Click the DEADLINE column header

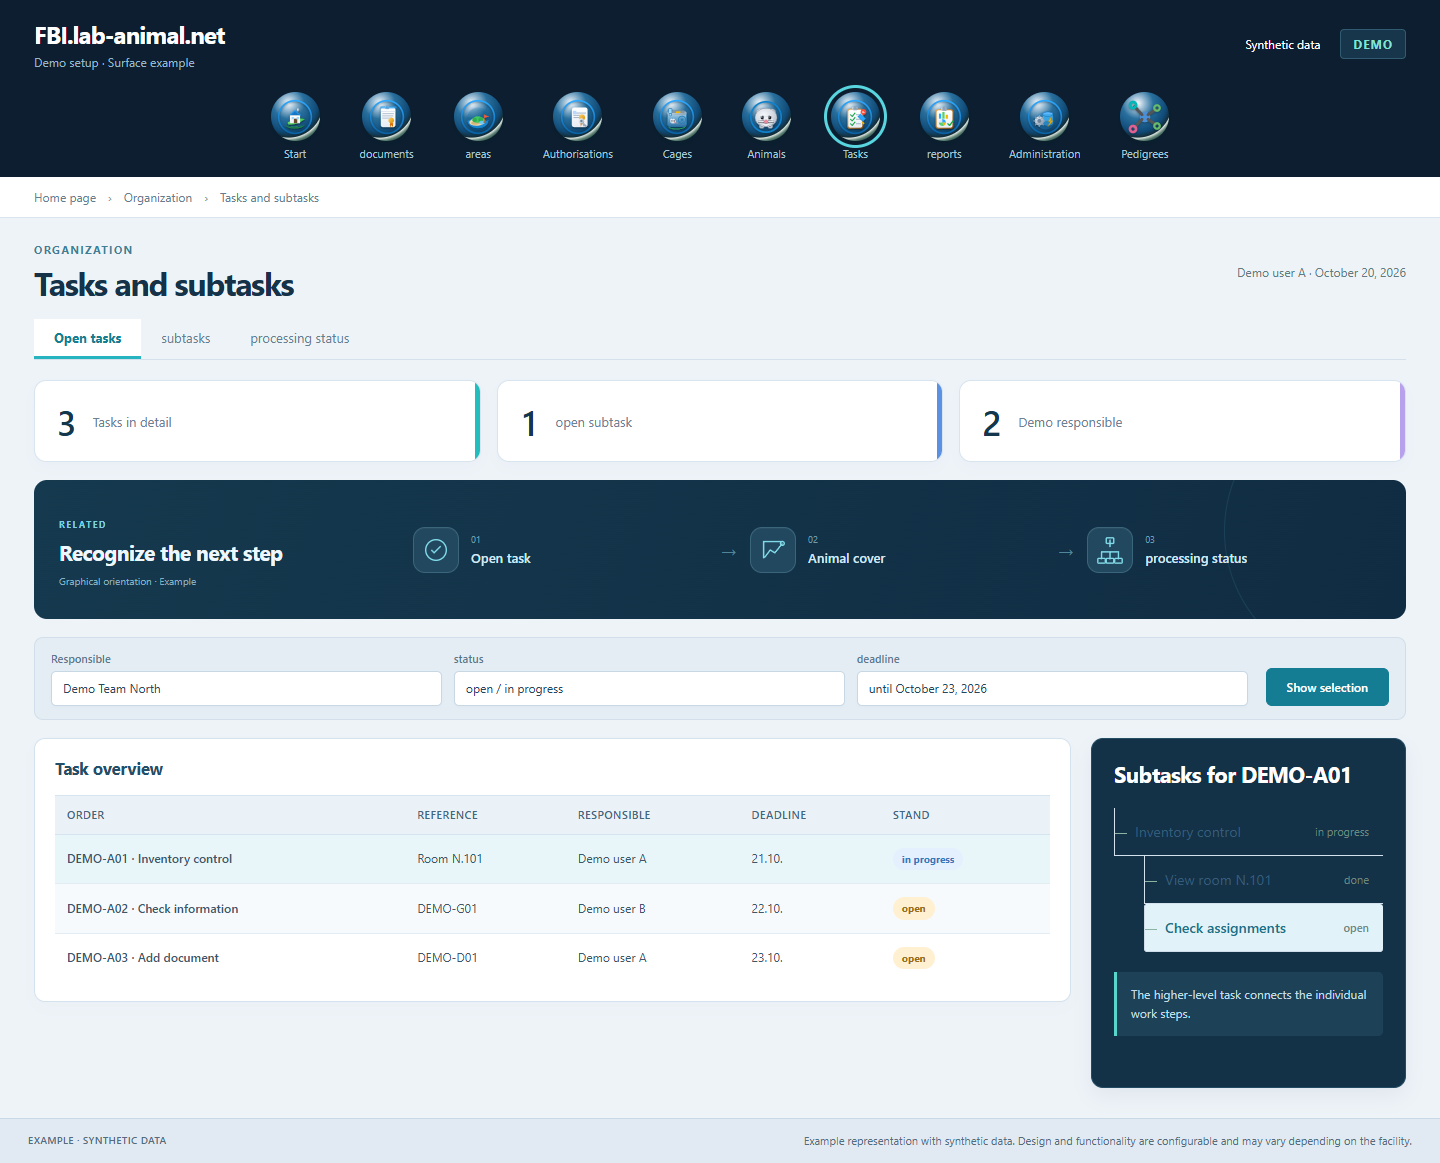point(779,815)
